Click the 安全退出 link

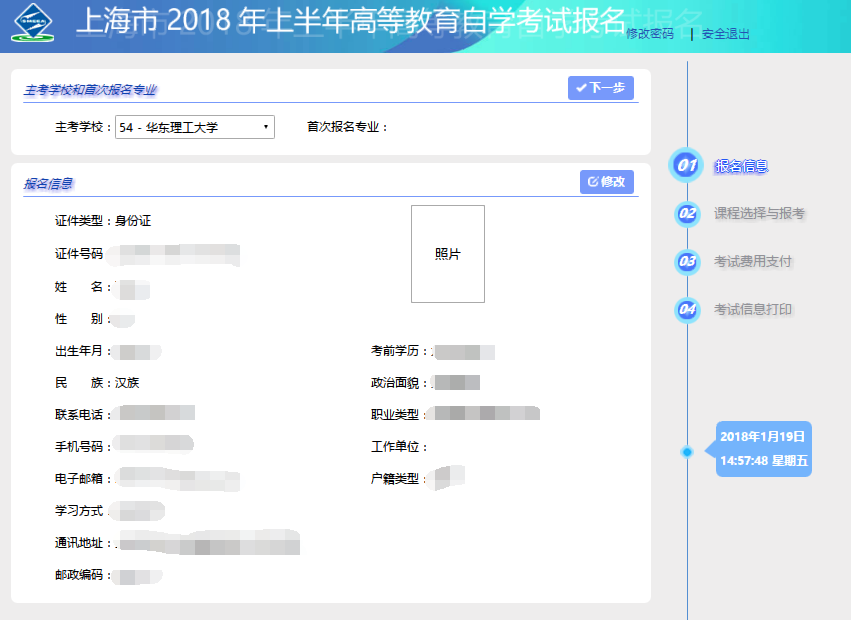(x=726, y=34)
